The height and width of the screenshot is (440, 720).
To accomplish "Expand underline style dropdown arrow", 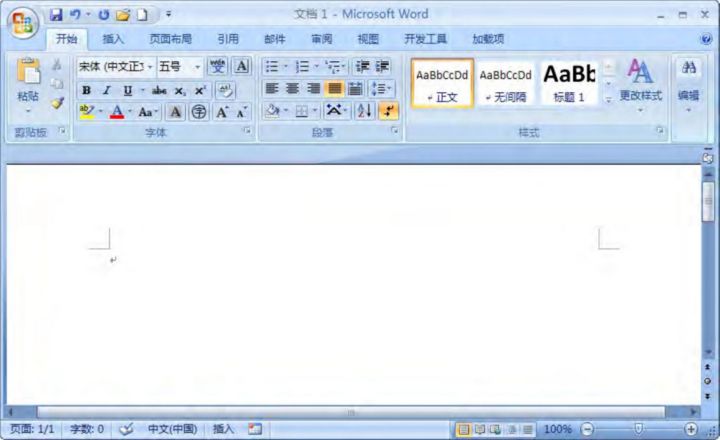I will [x=142, y=90].
